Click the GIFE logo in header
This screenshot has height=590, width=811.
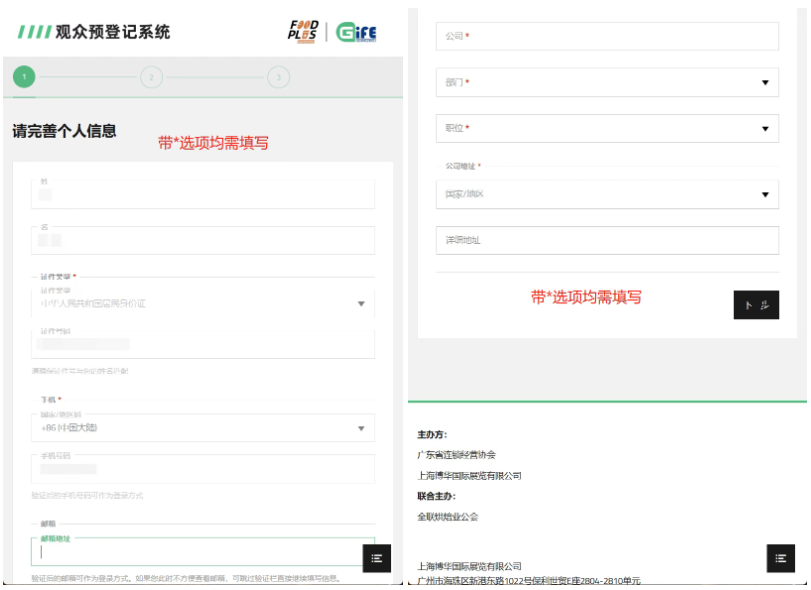click(x=357, y=31)
